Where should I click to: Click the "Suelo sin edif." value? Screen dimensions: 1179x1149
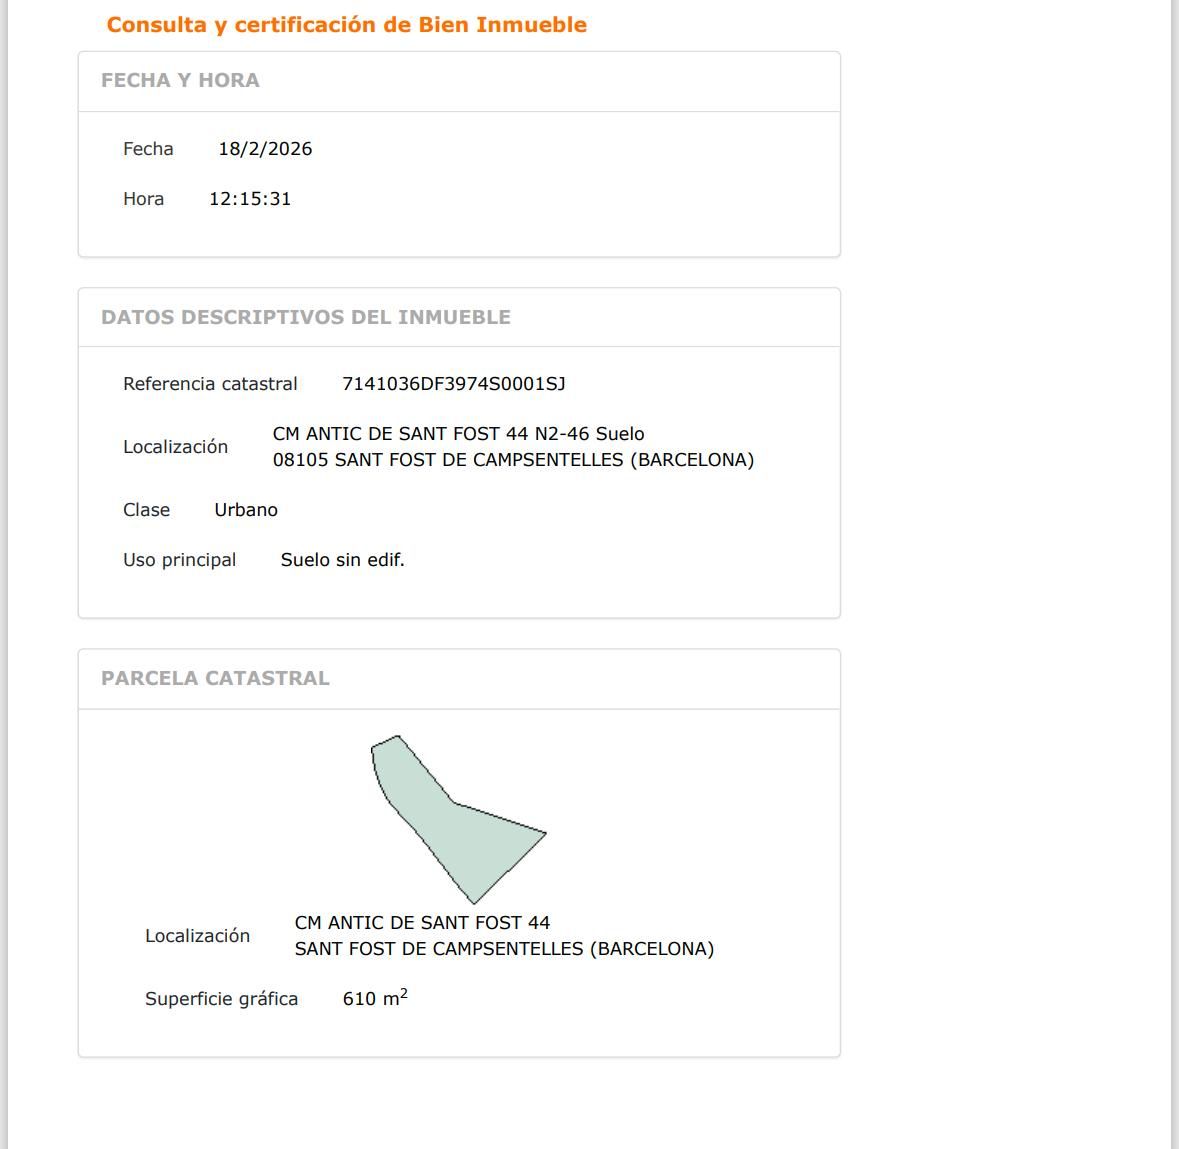(342, 560)
